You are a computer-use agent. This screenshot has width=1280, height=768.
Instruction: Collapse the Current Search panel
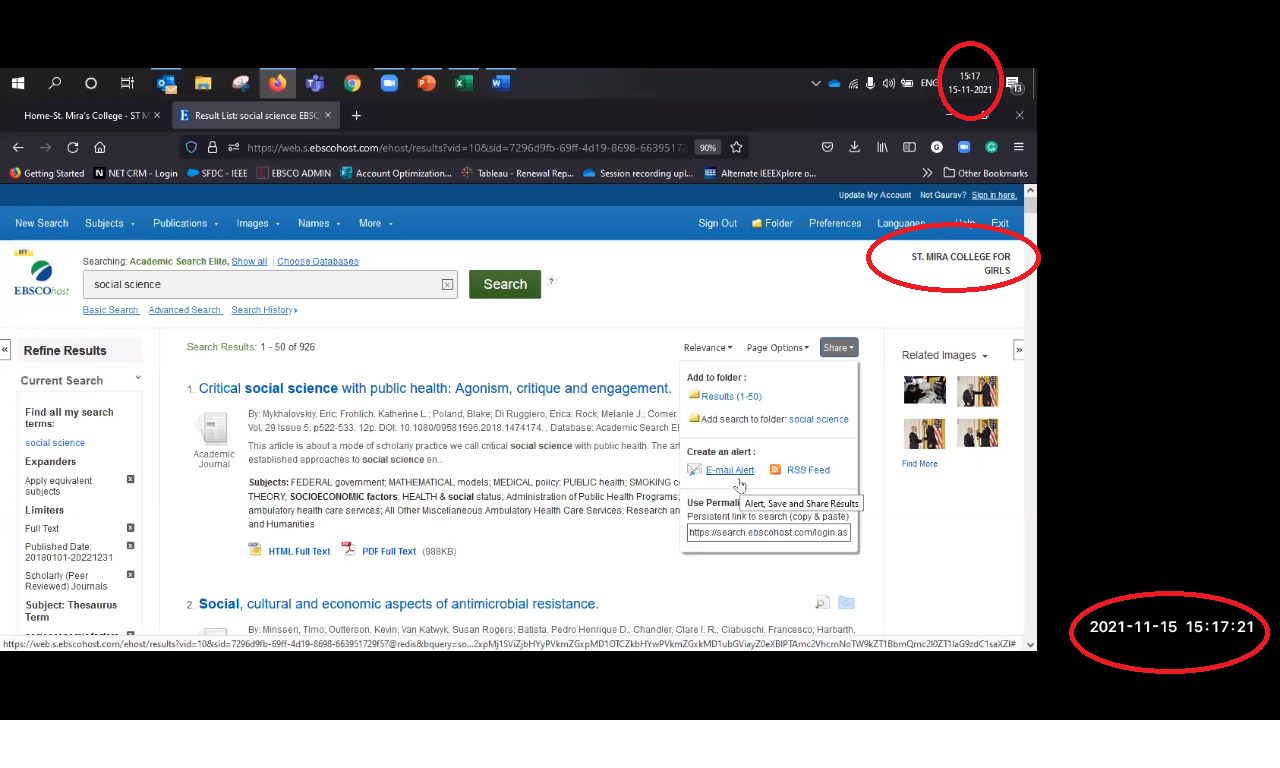137,378
